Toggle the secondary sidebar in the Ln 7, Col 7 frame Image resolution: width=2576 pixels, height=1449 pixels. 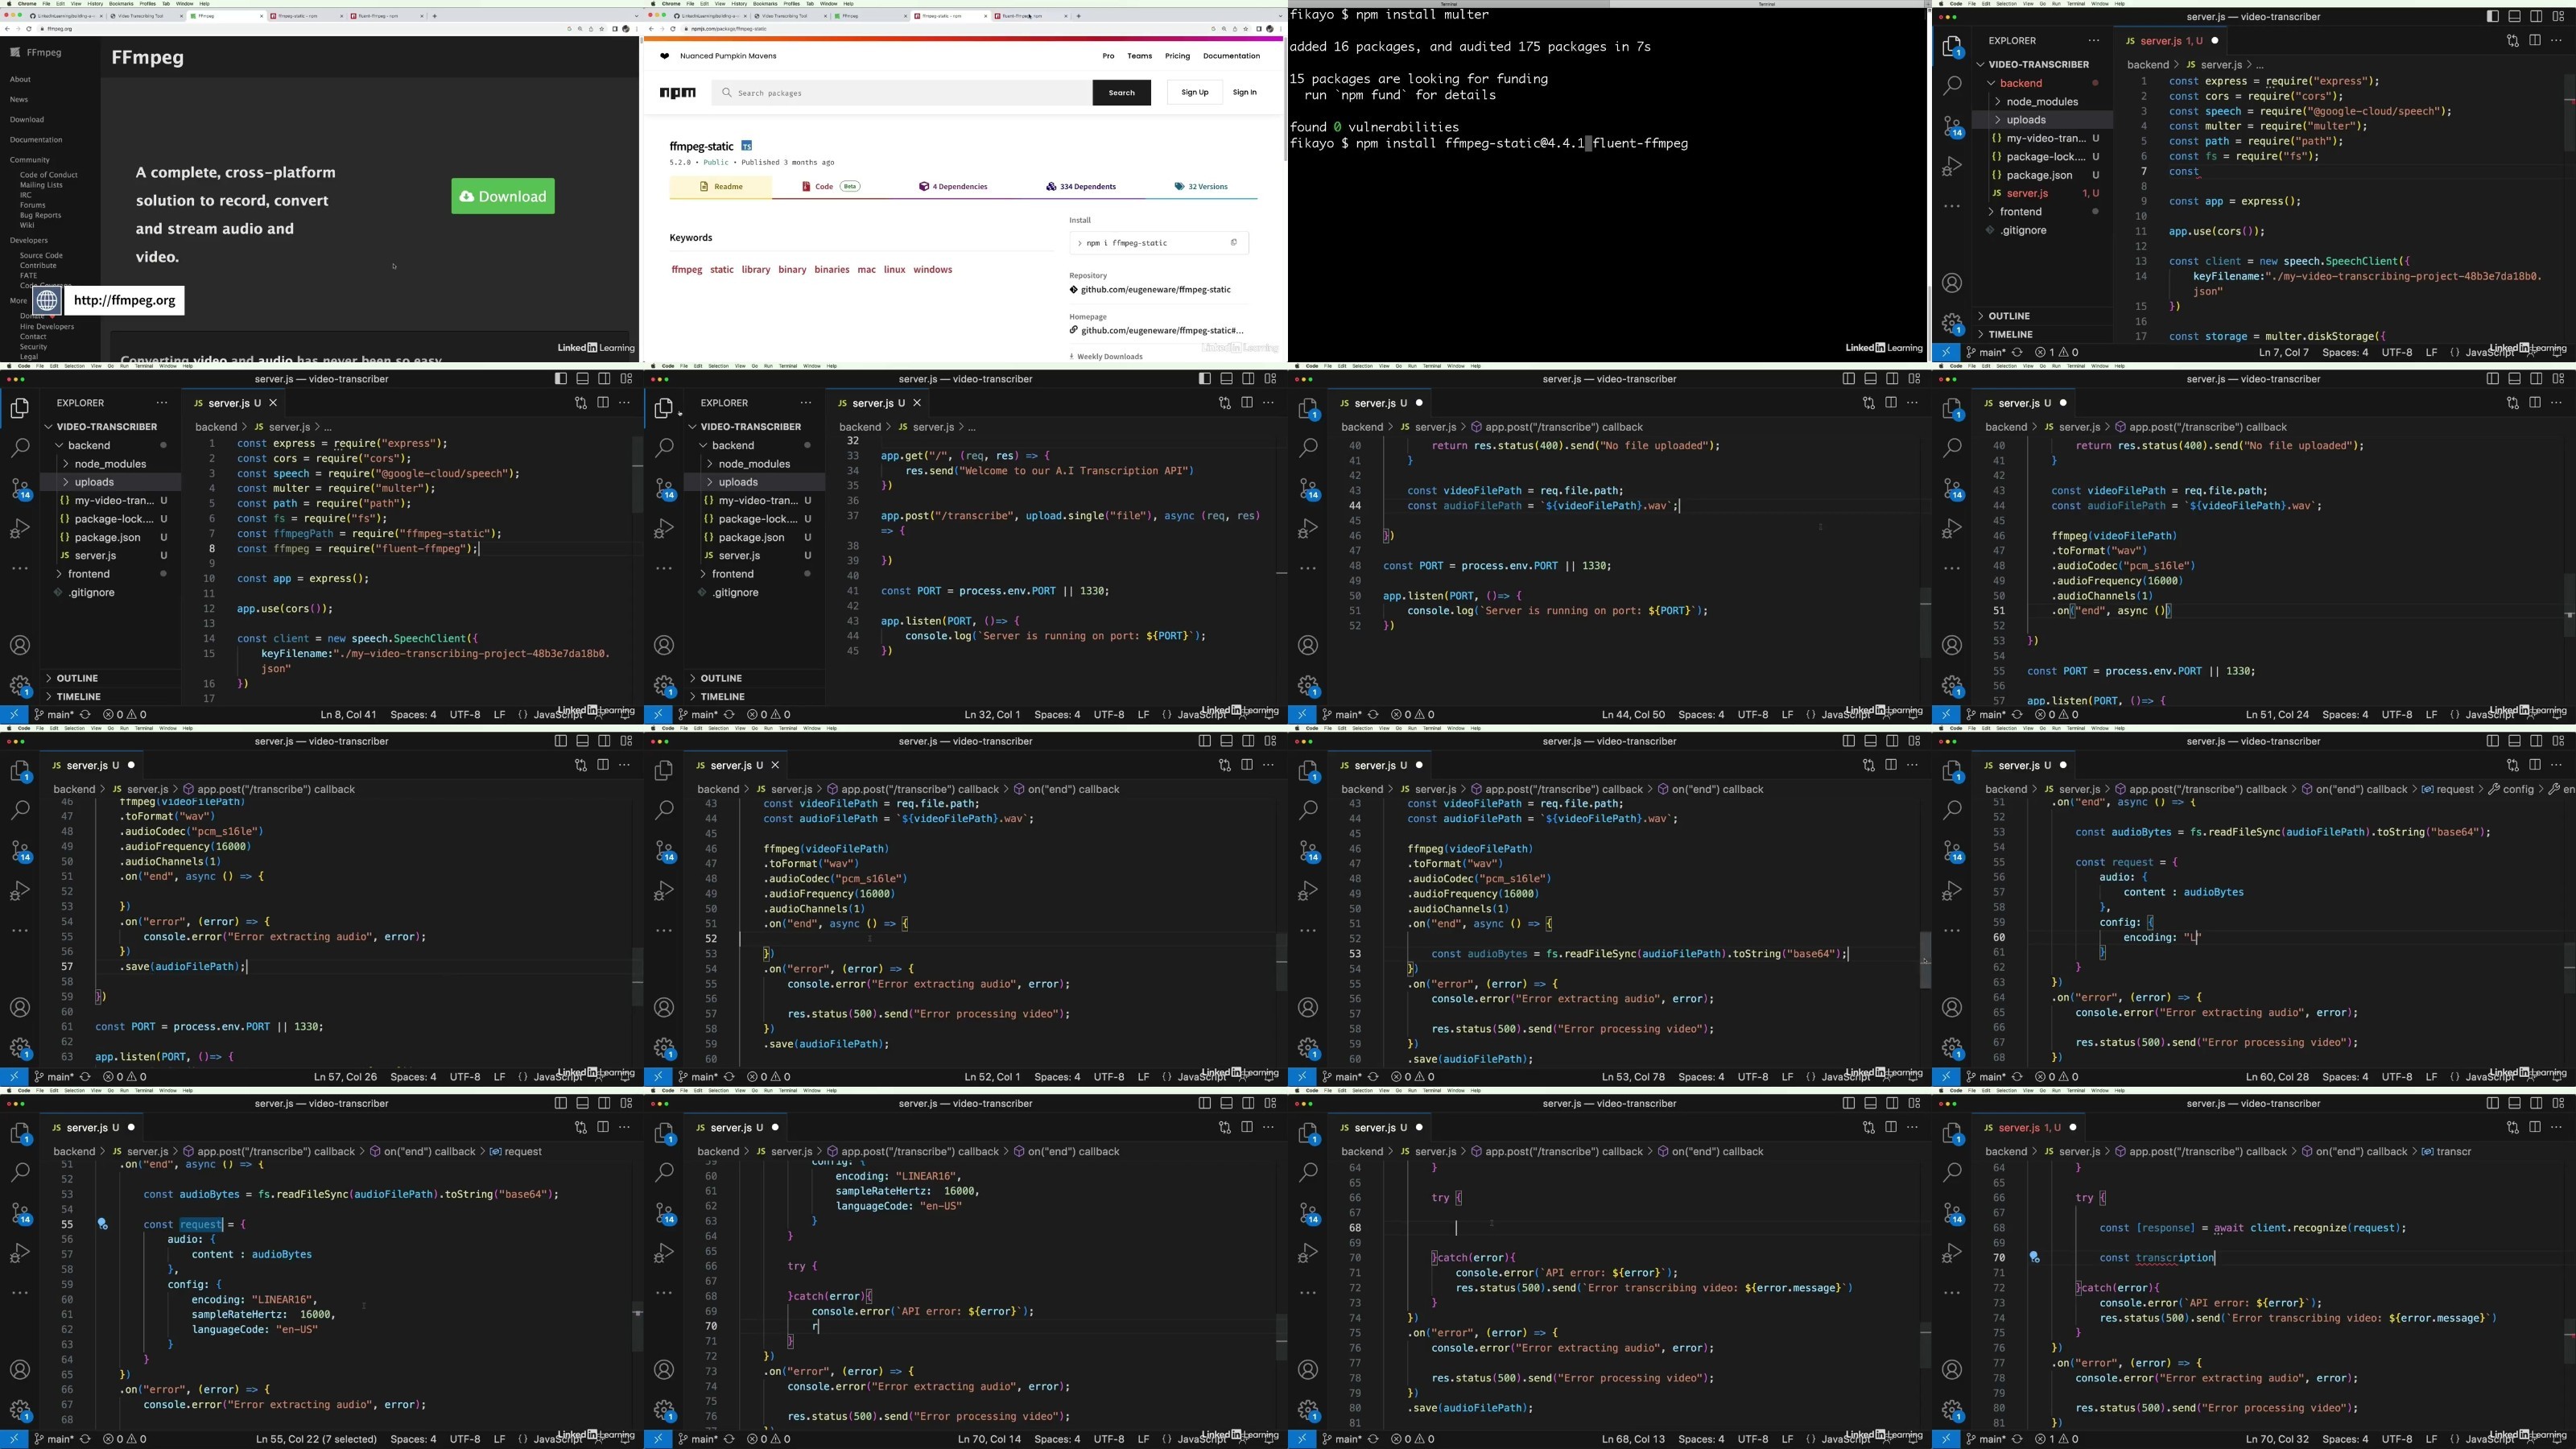click(2536, 17)
